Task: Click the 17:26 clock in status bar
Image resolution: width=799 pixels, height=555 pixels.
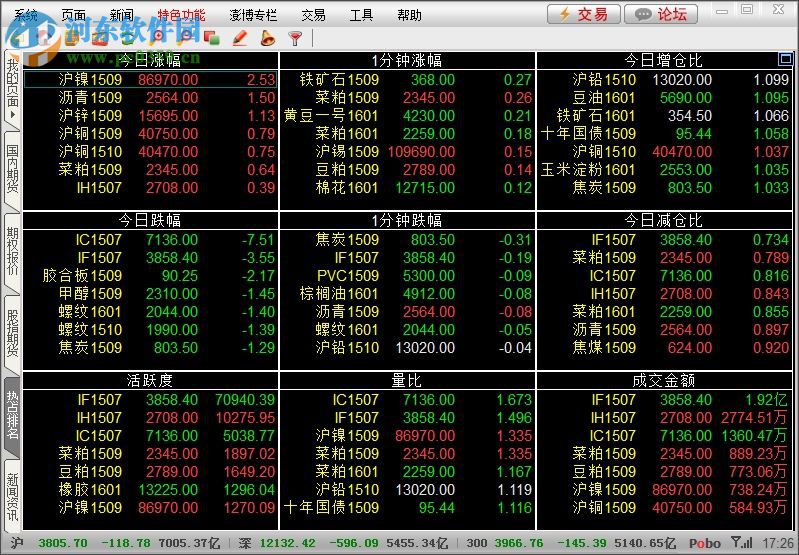Action: [778, 543]
